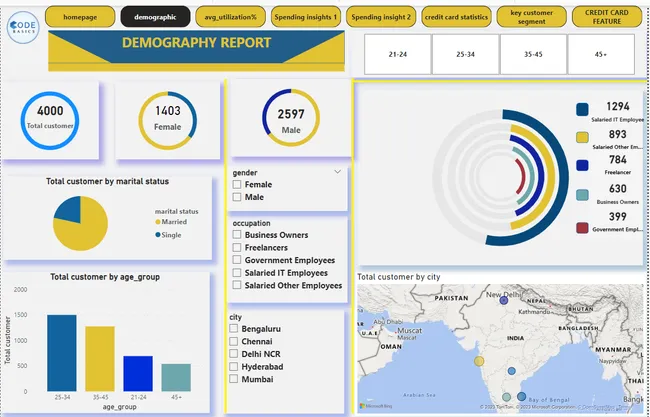This screenshot has width=650, height=417.
Task: Select the Single pie slice
Action: (70, 209)
